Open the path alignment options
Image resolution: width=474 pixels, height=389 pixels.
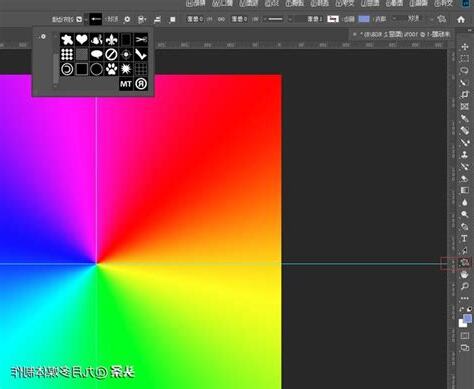point(157,20)
